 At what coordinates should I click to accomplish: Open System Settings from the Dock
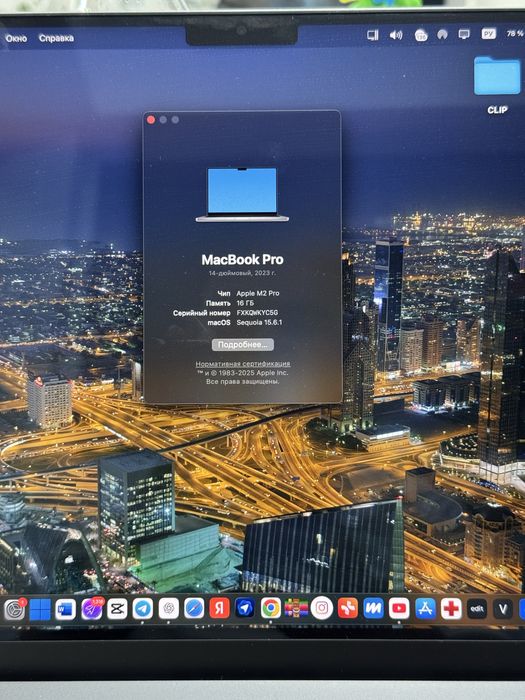pos(15,609)
